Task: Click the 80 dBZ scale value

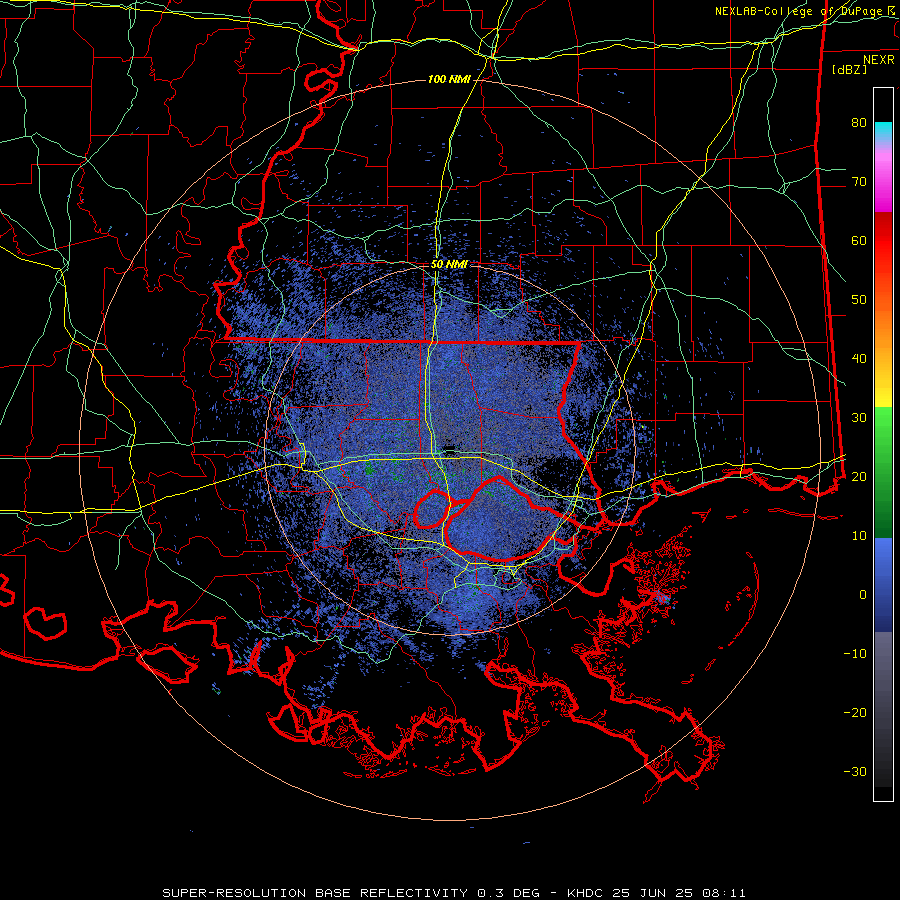Action: [859, 123]
